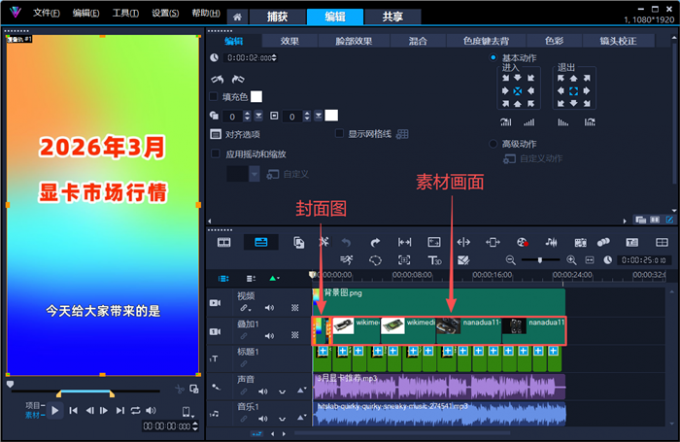Switch to the 捕获 step tab
This screenshot has width=680, height=442.
pos(278,17)
